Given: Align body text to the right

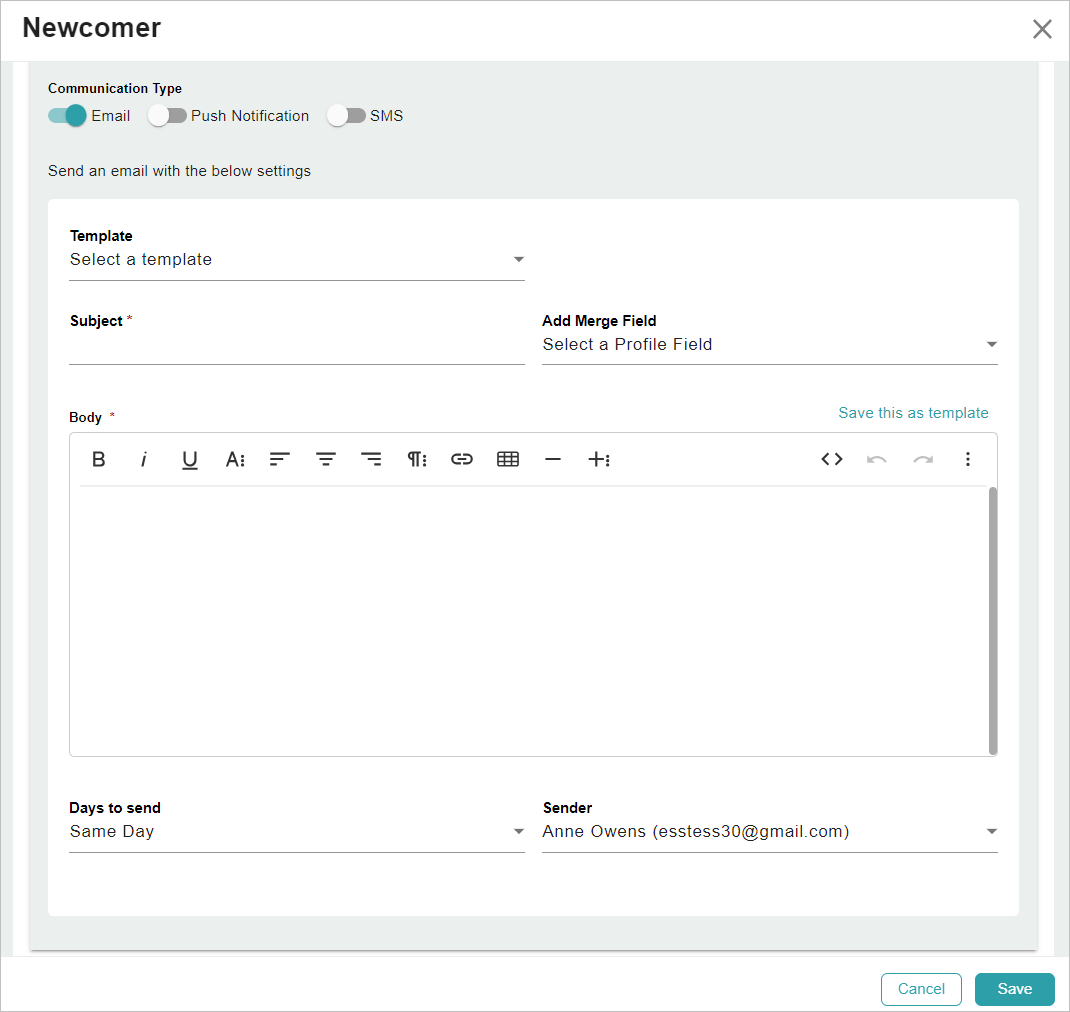Looking at the screenshot, I should (371, 459).
